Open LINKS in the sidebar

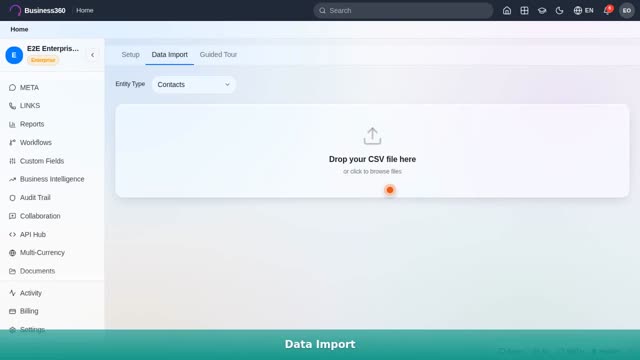52,106
